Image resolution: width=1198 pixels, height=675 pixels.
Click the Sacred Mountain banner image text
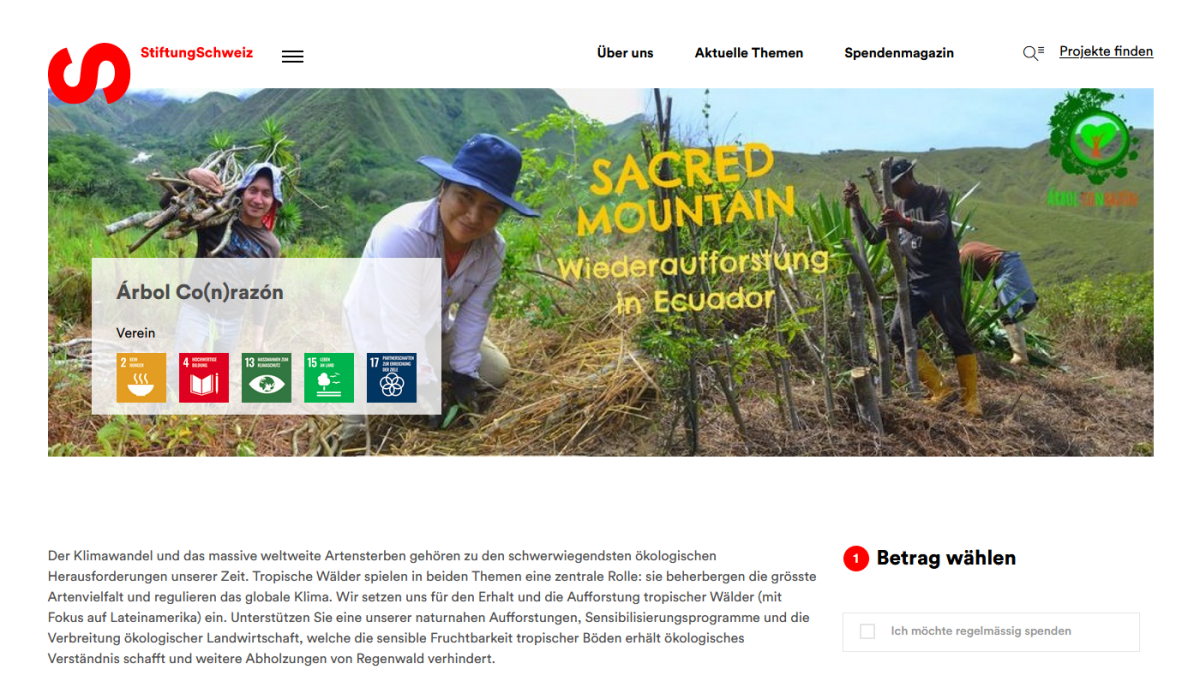click(692, 229)
